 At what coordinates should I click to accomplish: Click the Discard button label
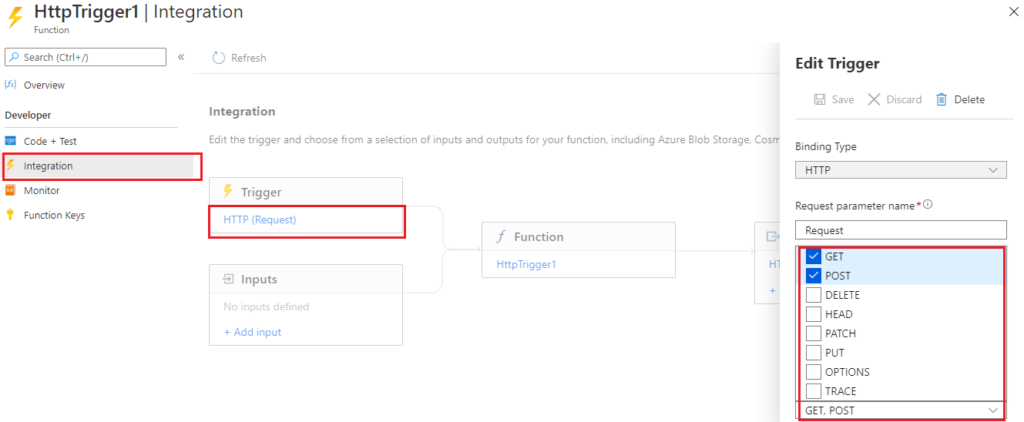(x=904, y=99)
